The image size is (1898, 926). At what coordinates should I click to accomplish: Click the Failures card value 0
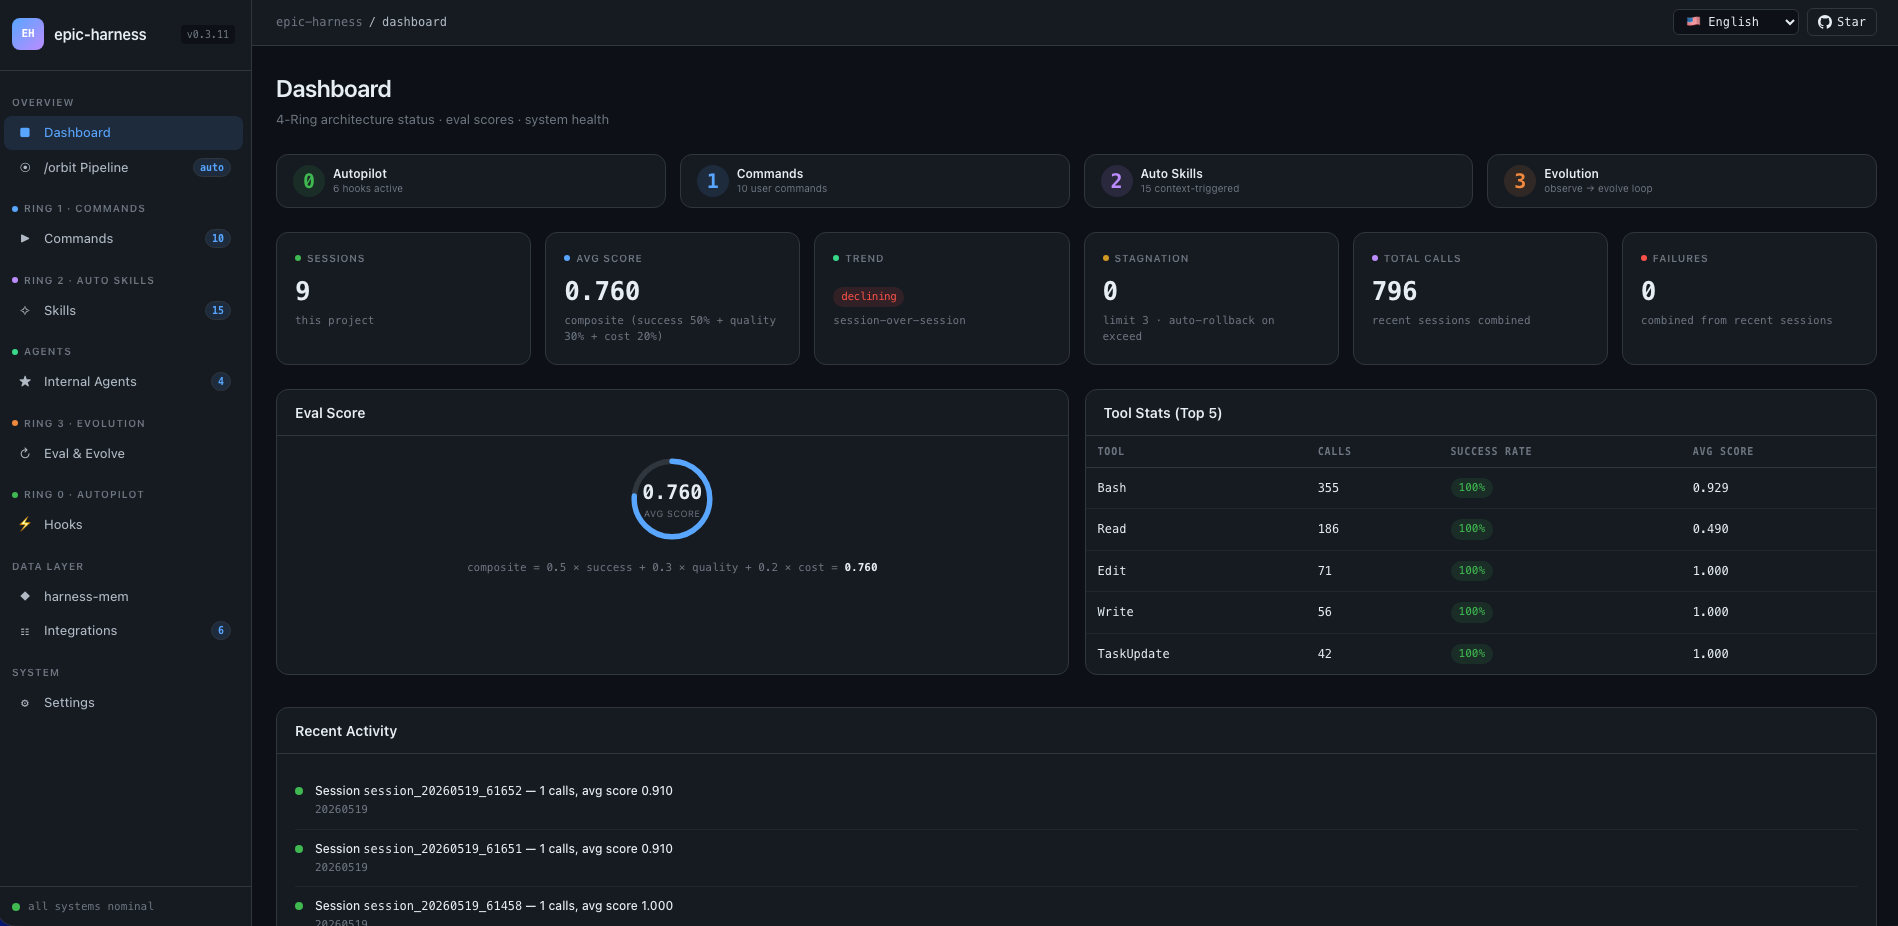point(1649,291)
